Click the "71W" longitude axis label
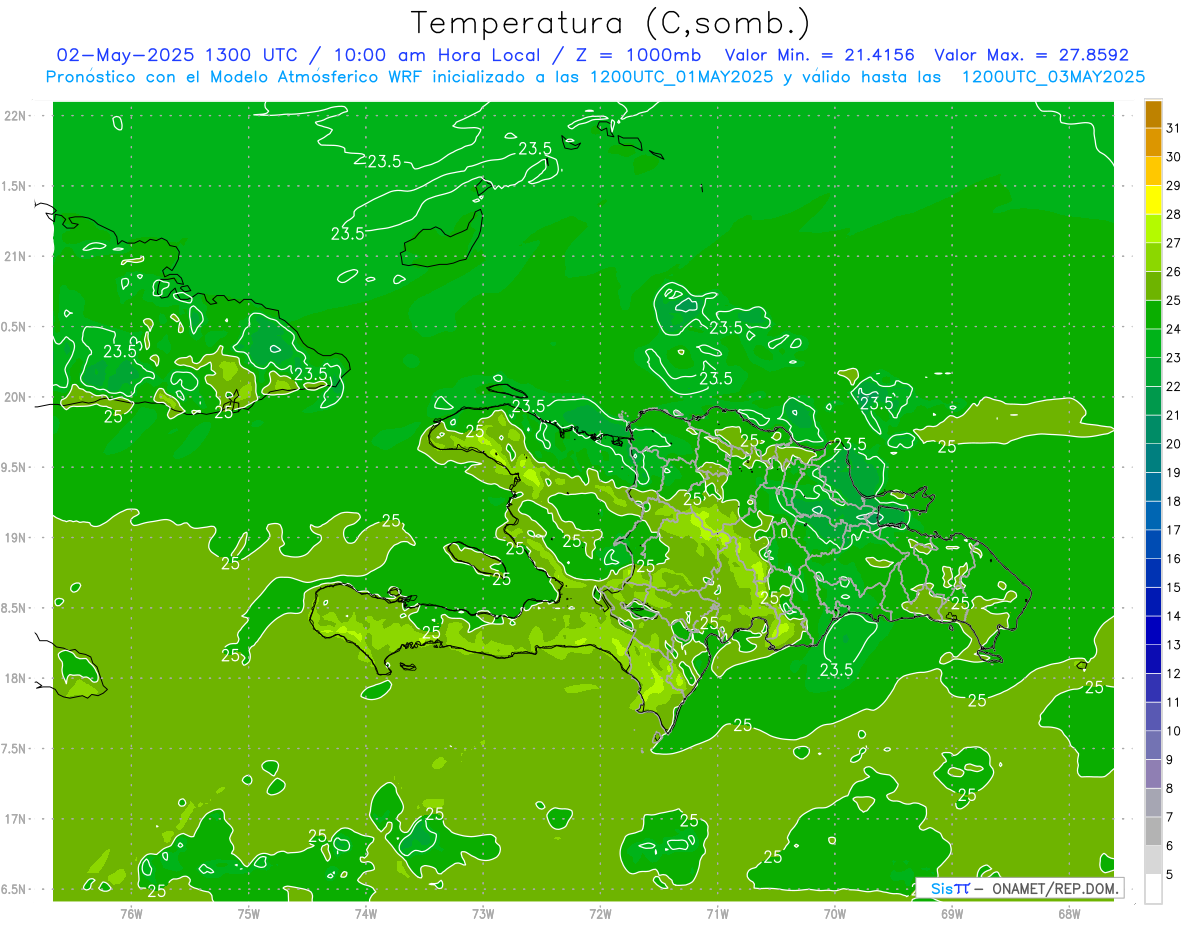Image resolution: width=1200 pixels, height=927 pixels. pos(717,913)
